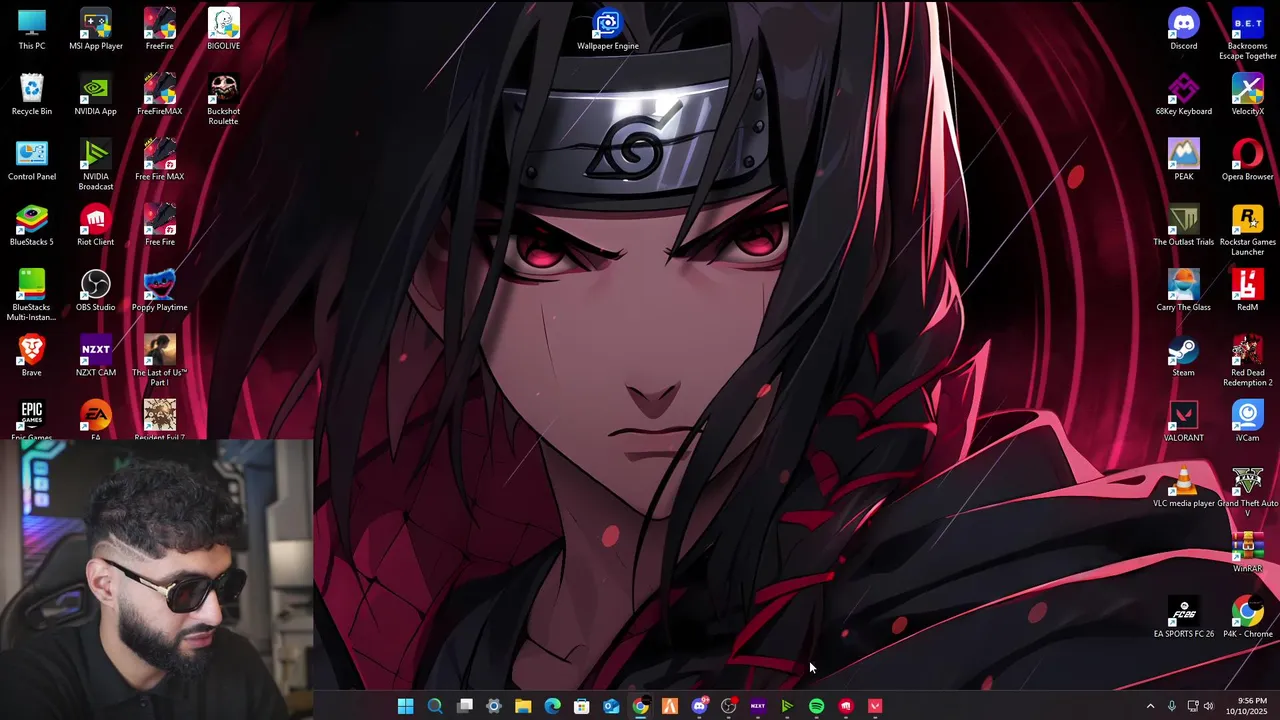1280x720 pixels.
Task: Open volume control in system tray
Action: 1208,706
